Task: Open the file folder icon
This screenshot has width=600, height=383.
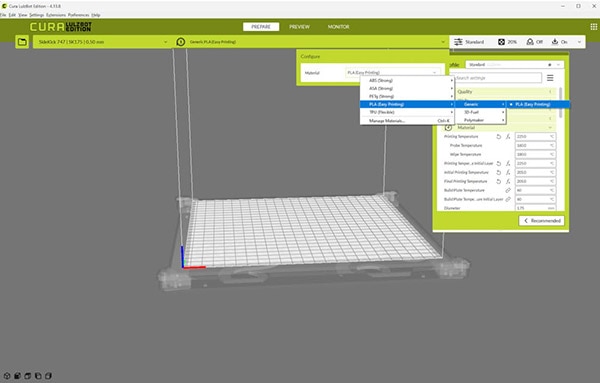Action: coord(22,42)
